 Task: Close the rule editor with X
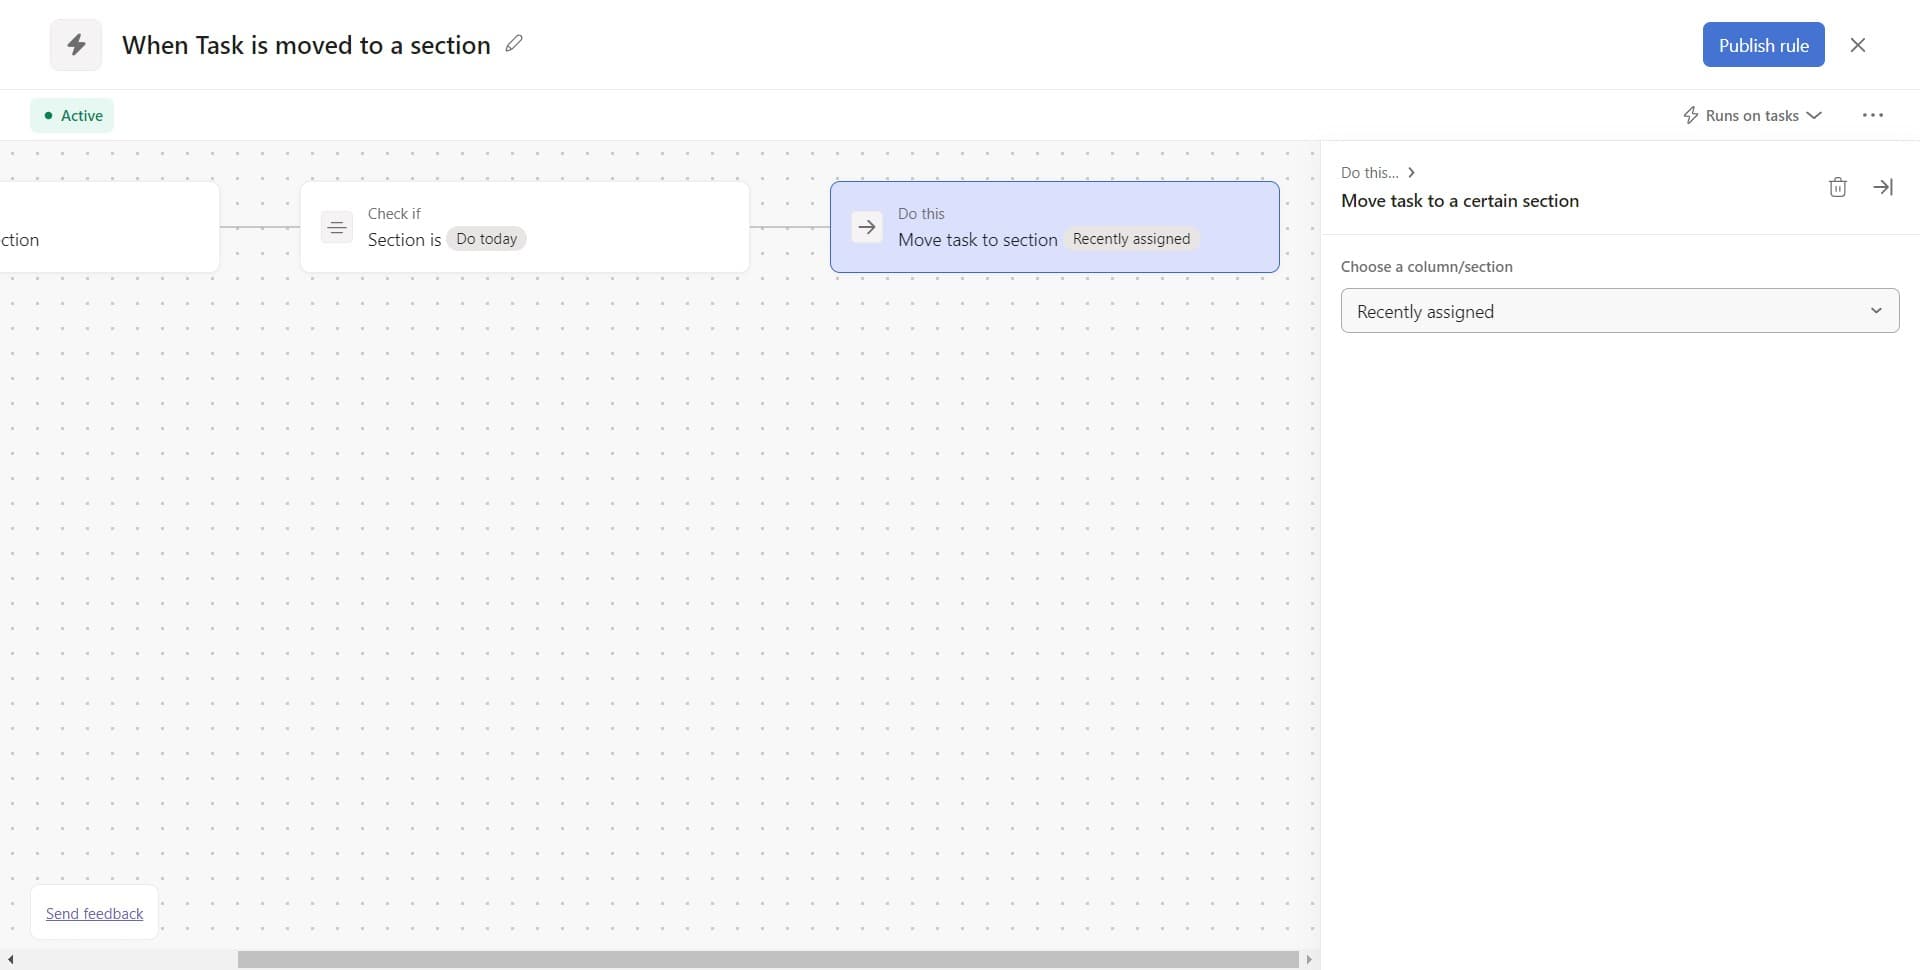[1857, 45]
